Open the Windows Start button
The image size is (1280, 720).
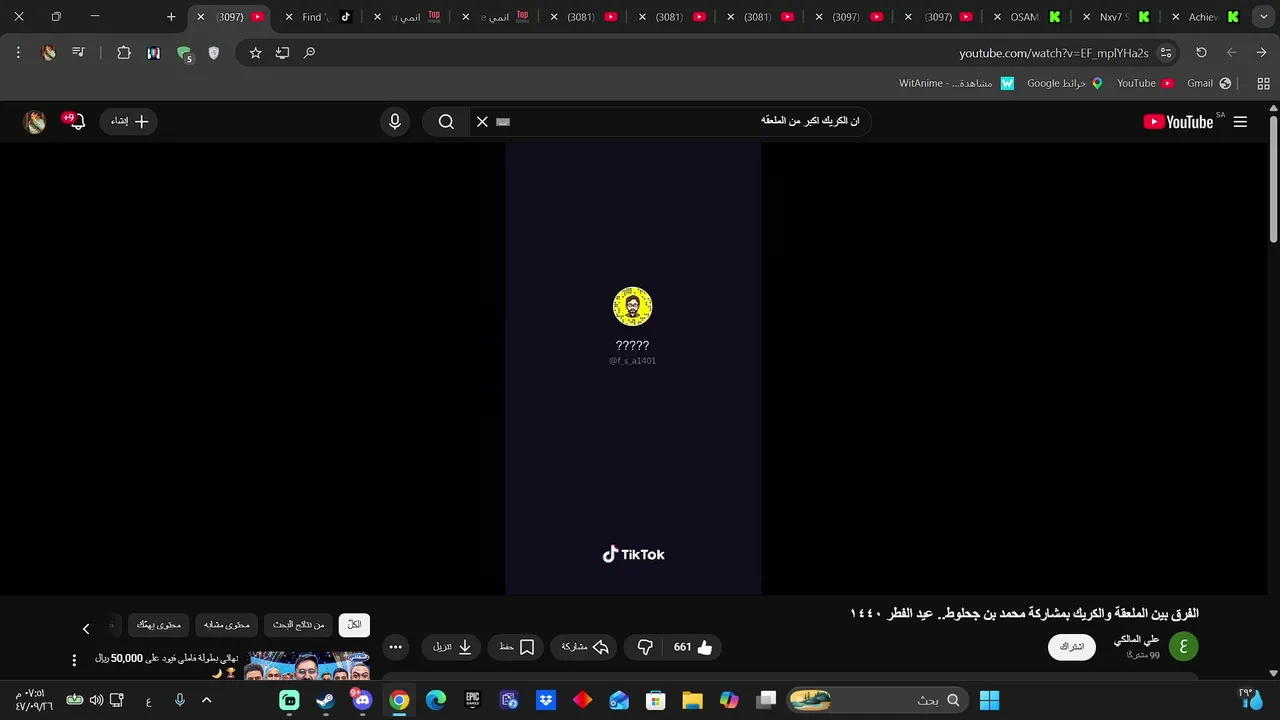coord(989,700)
